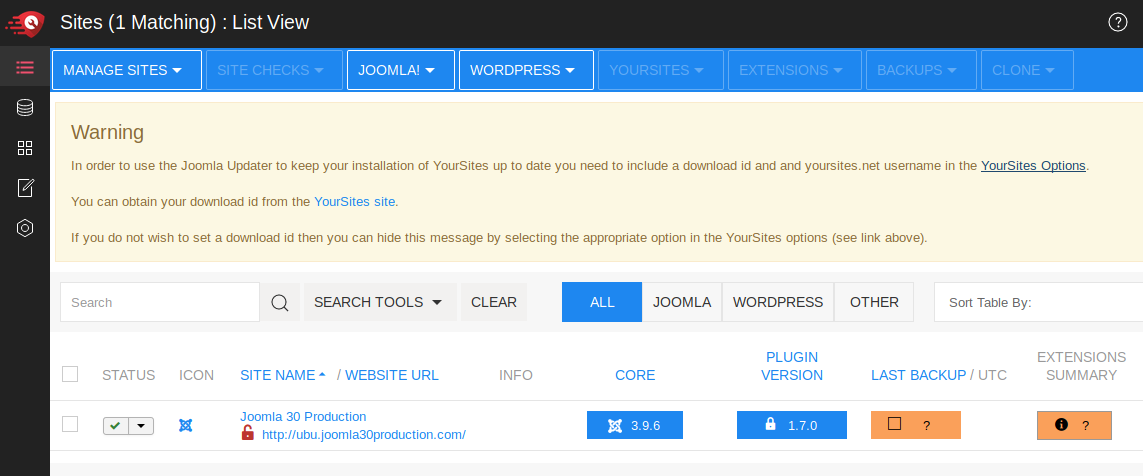Screen dimensions: 1143x476
Task: Click the Extensions Summary header text
Action: pos(1082,366)
